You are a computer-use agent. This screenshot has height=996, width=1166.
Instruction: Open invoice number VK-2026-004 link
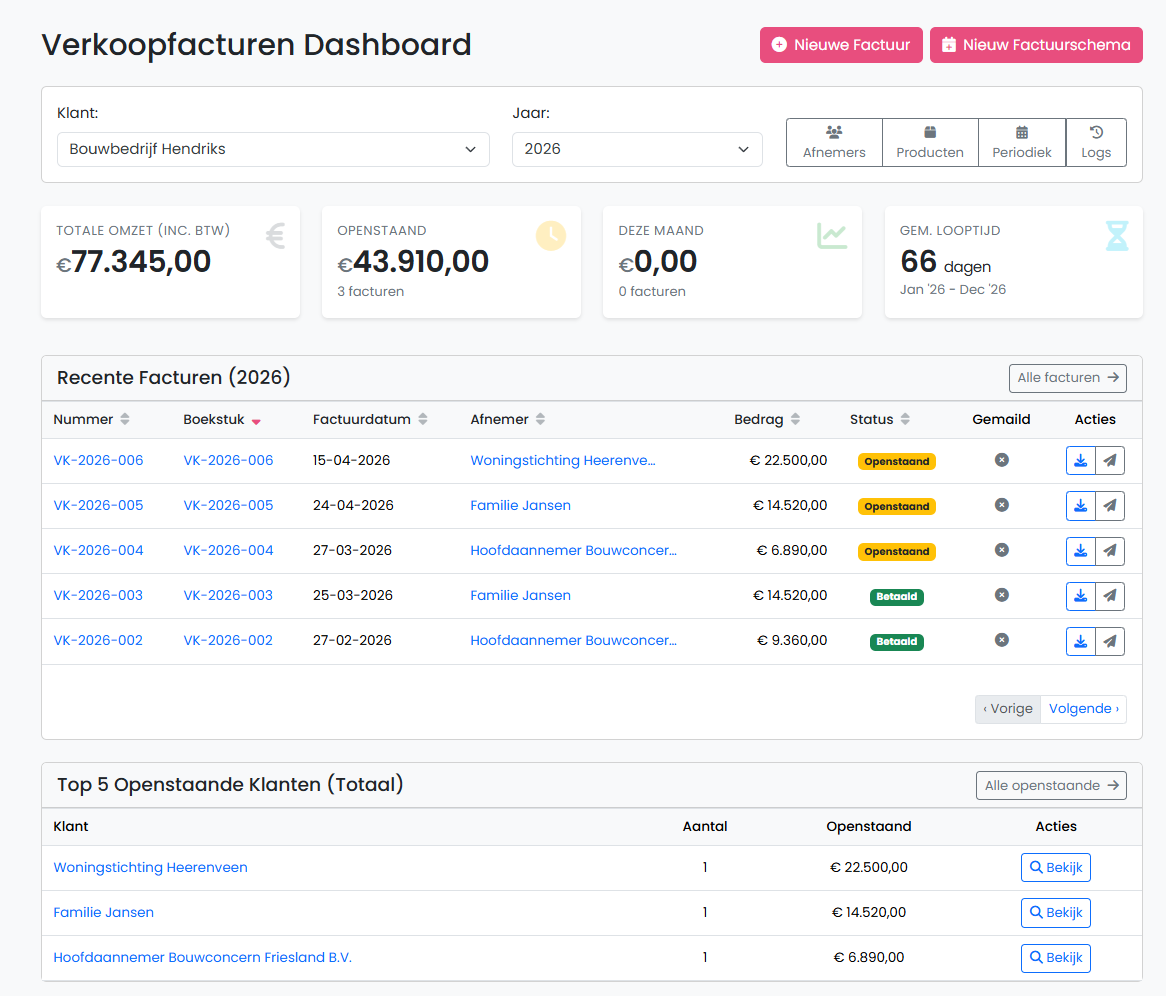click(x=98, y=550)
